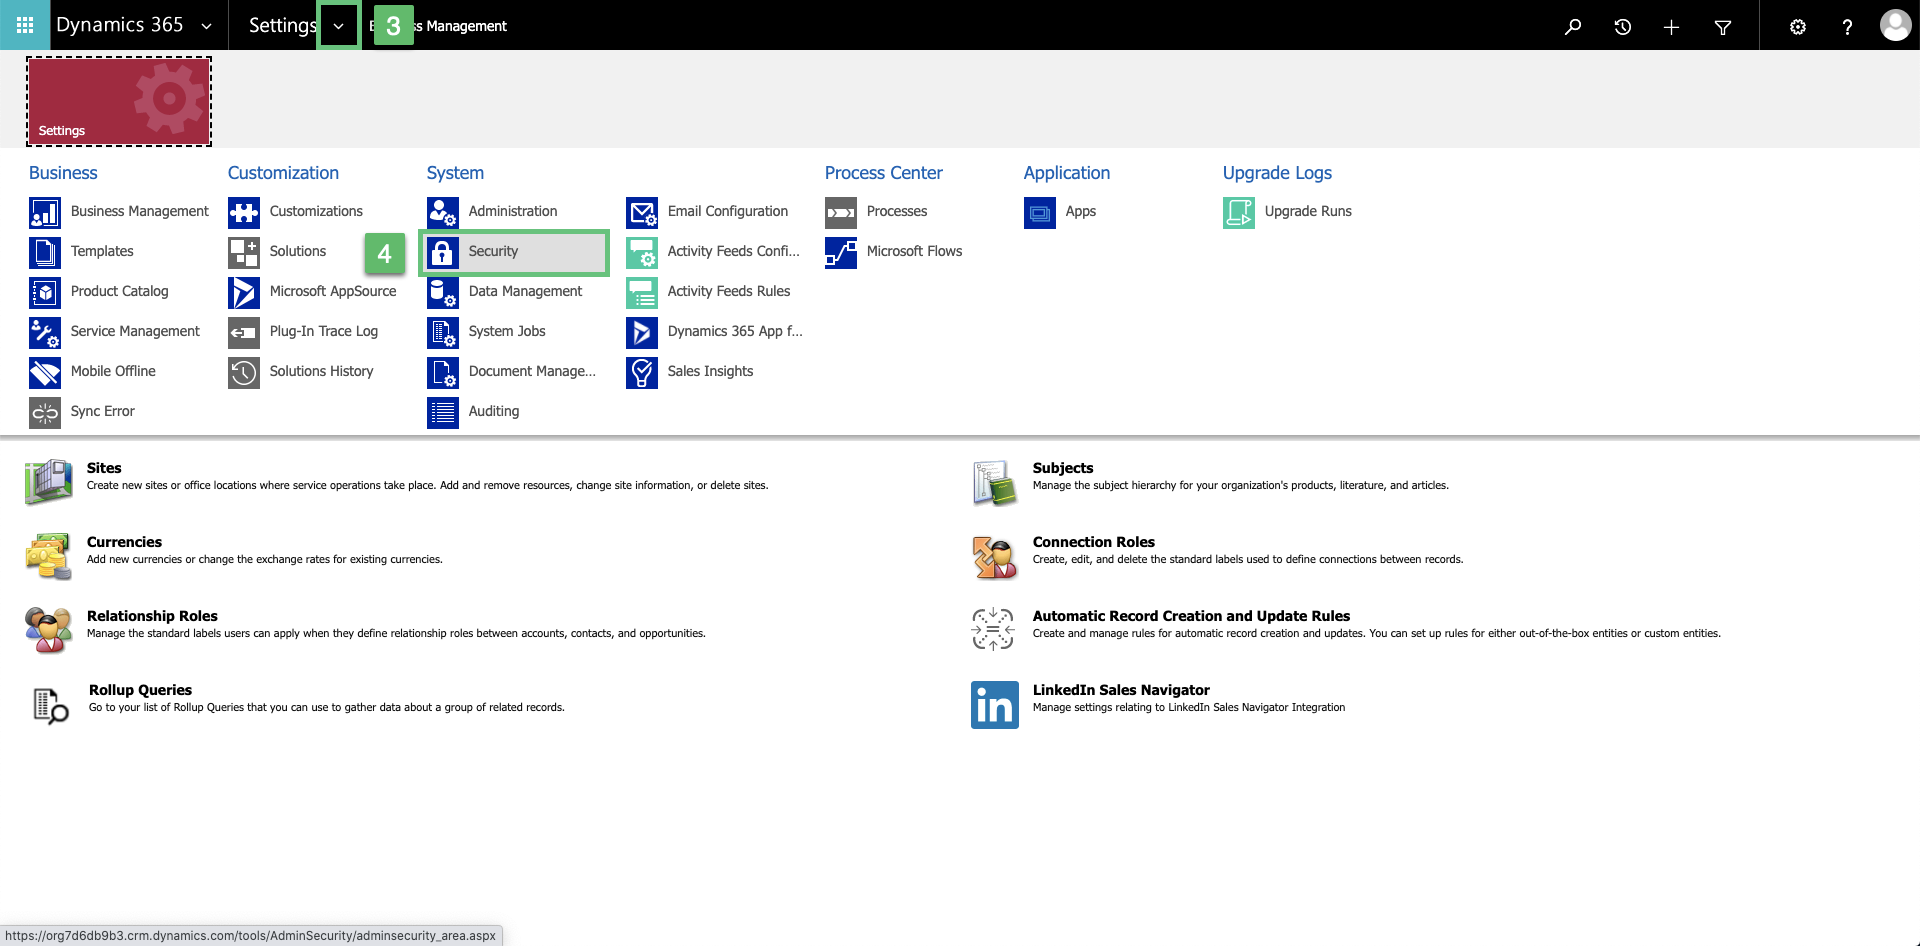Viewport: 1920px width, 946px height.
Task: Select Document Management menu item
Action: click(x=532, y=371)
